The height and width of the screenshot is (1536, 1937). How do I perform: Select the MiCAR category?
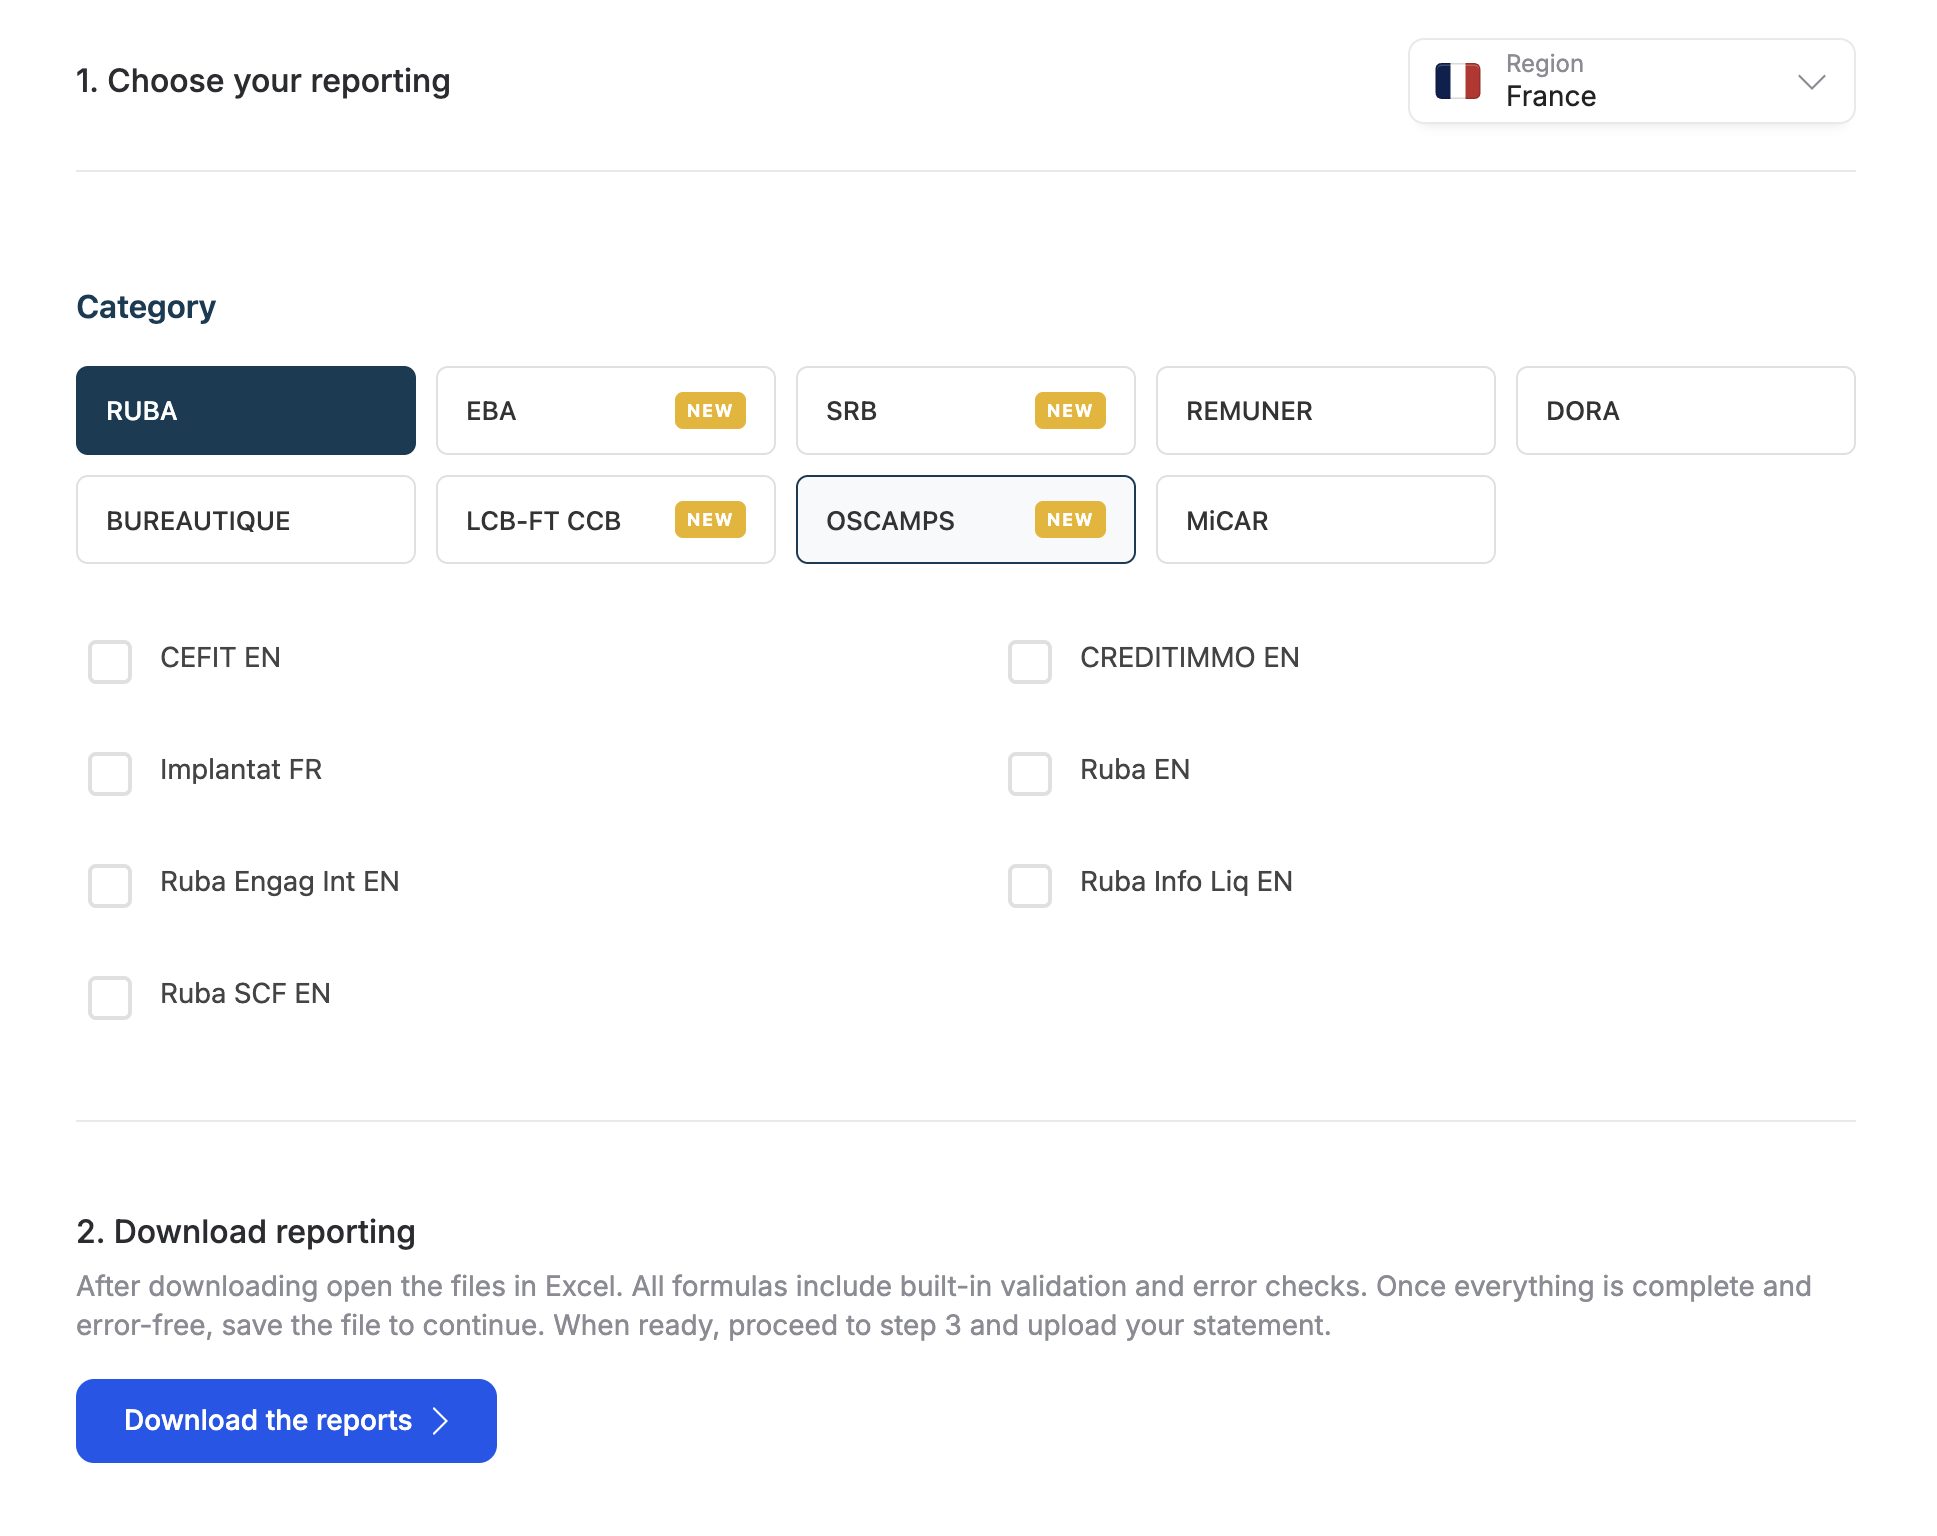[x=1326, y=520]
